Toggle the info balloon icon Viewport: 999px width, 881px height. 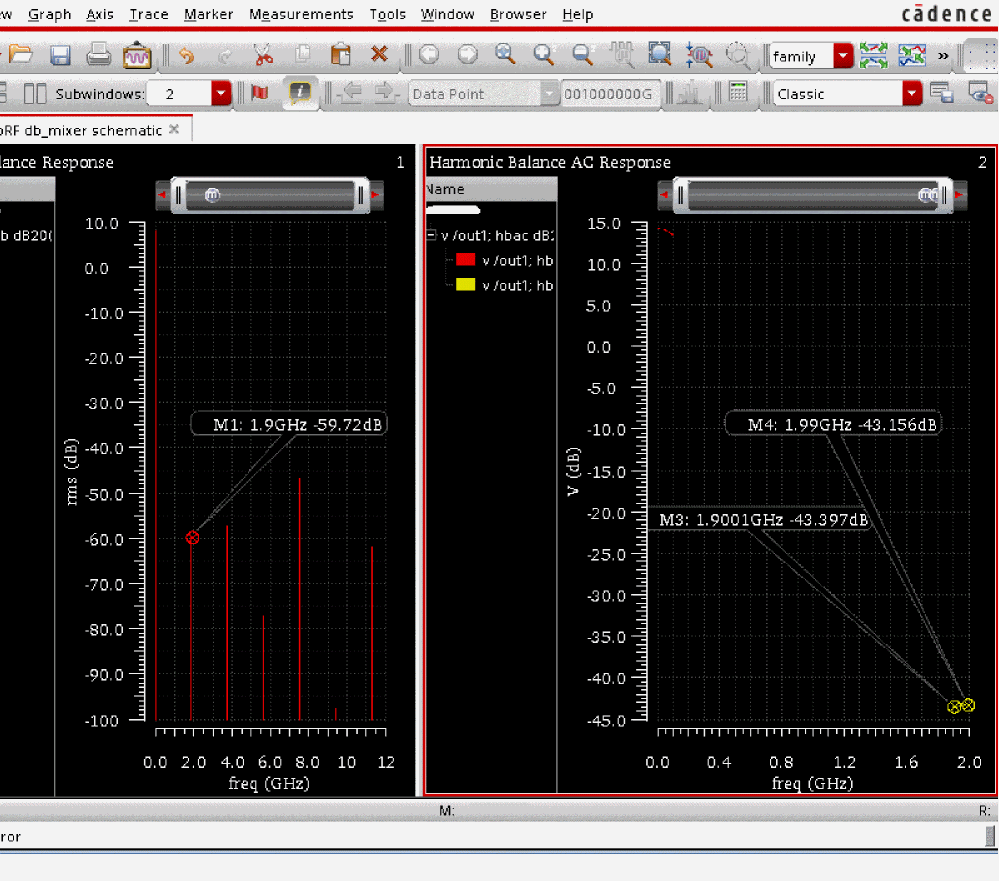coord(299,93)
